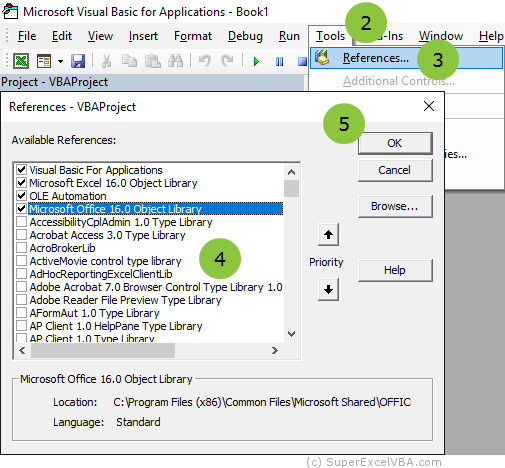Click OK in the References dialog
This screenshot has height=468, width=505.
pyautogui.click(x=395, y=143)
